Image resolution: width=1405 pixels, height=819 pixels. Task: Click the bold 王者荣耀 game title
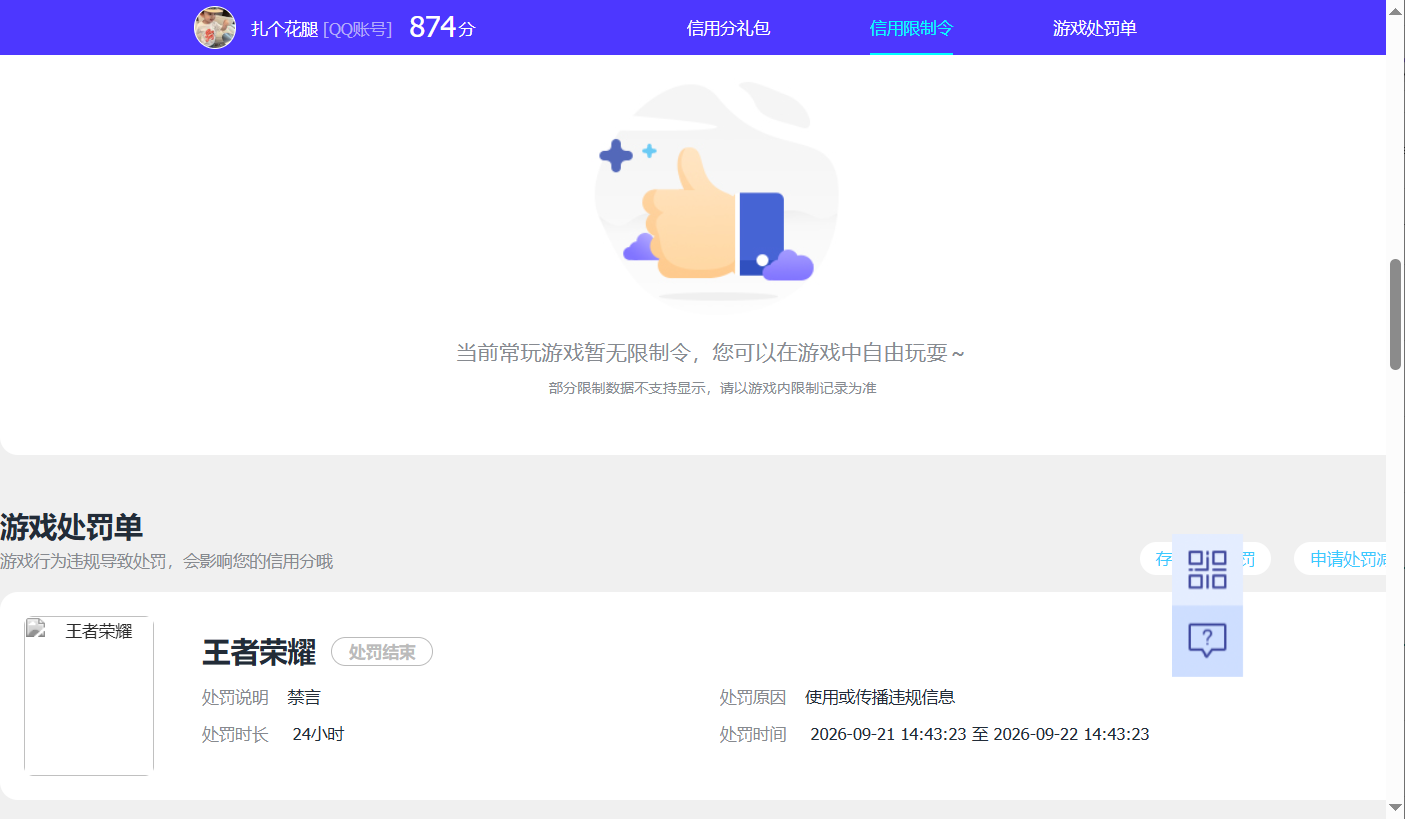259,652
